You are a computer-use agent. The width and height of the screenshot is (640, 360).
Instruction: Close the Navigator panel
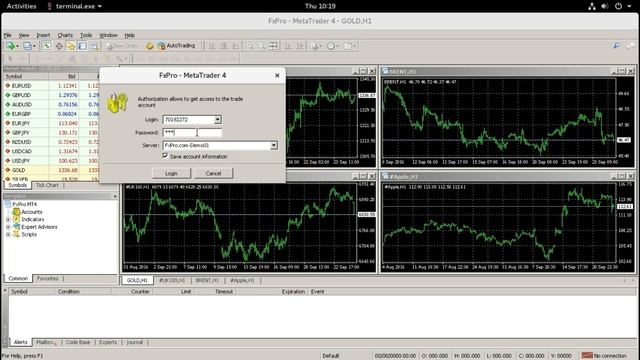point(115,197)
